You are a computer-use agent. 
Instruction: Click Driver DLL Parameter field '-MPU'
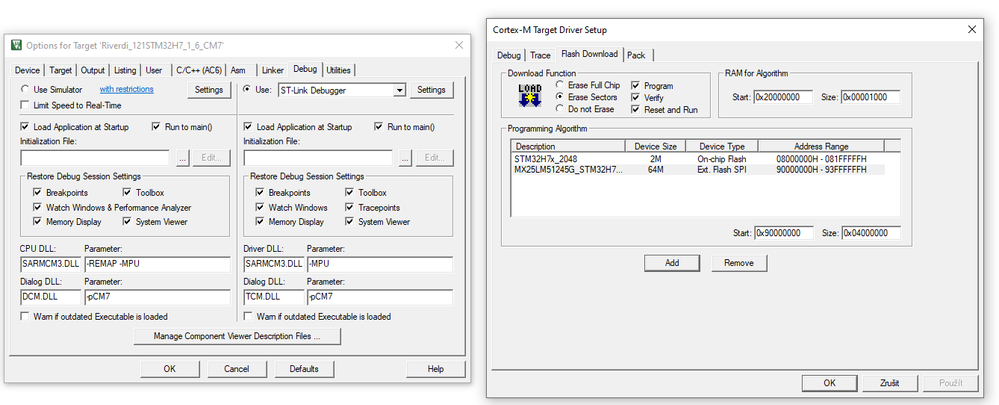380,264
